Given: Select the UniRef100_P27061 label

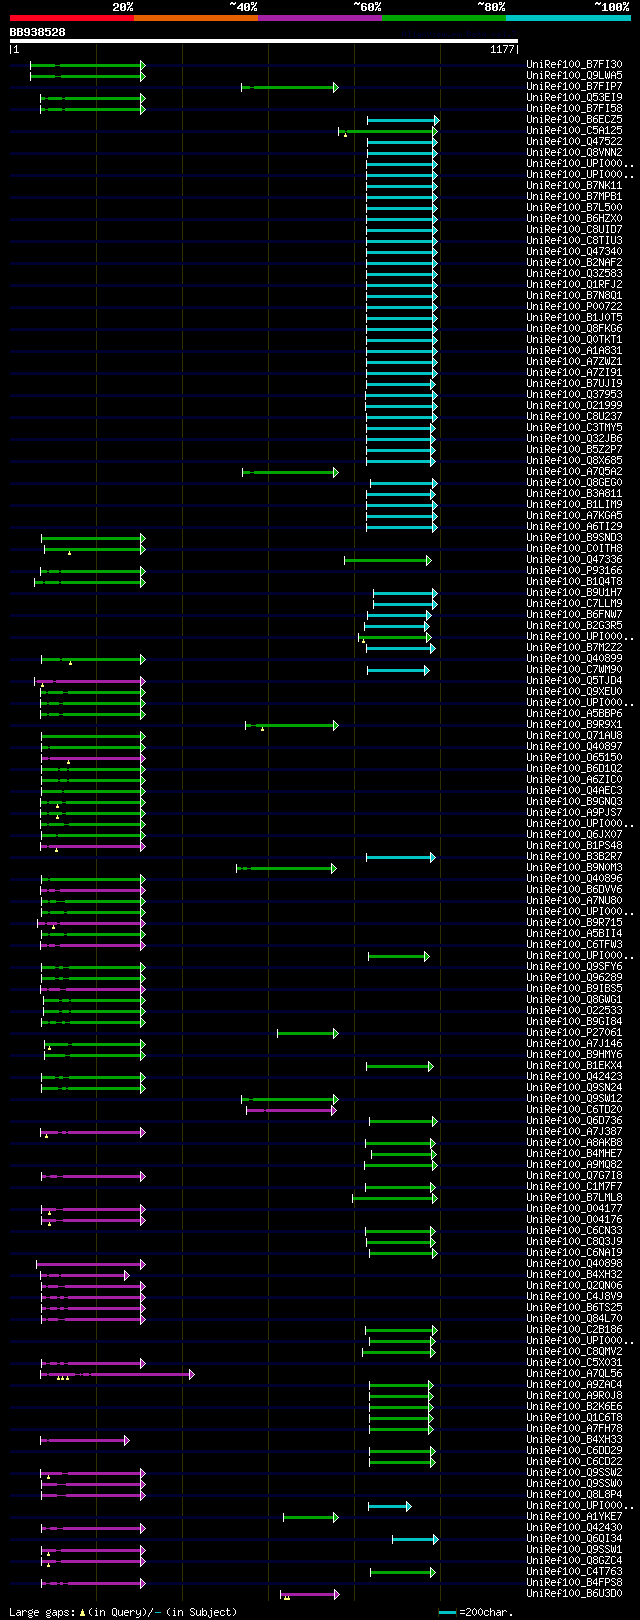Looking at the screenshot, I should tap(574, 1033).
